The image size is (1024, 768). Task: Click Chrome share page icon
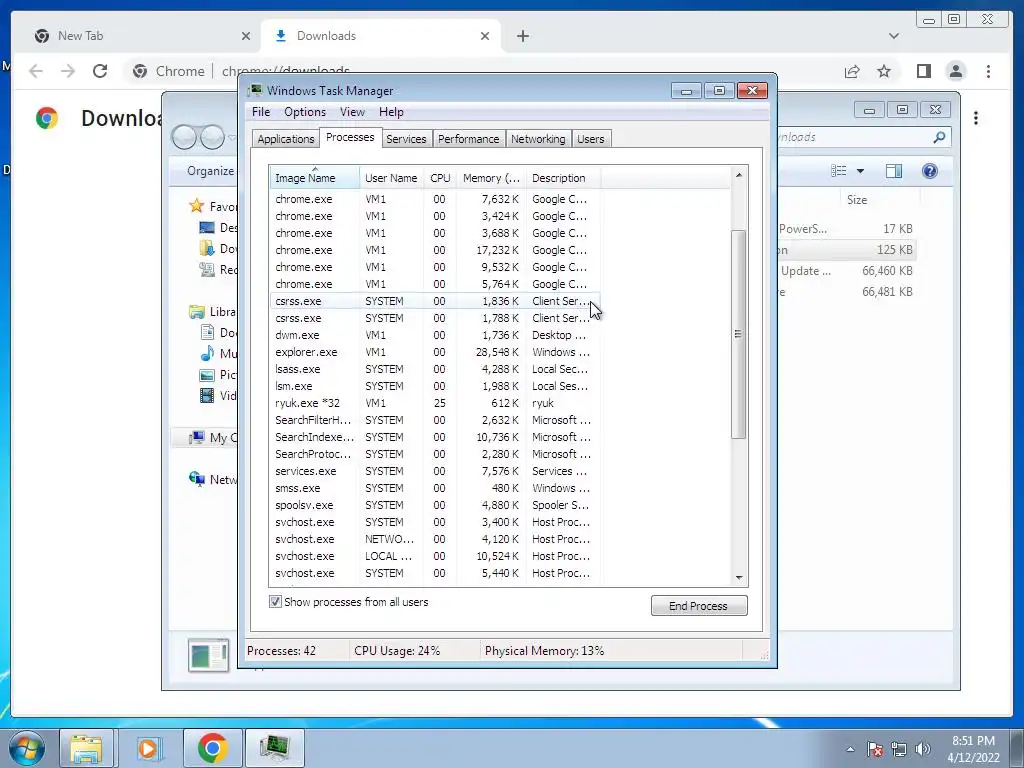pos(852,71)
